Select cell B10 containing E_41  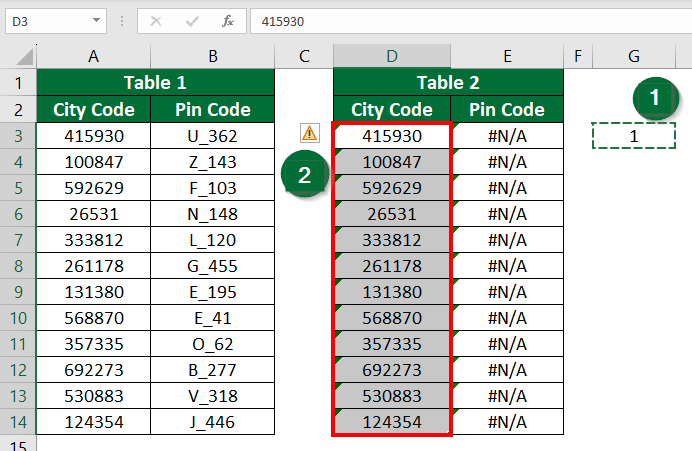[213, 318]
